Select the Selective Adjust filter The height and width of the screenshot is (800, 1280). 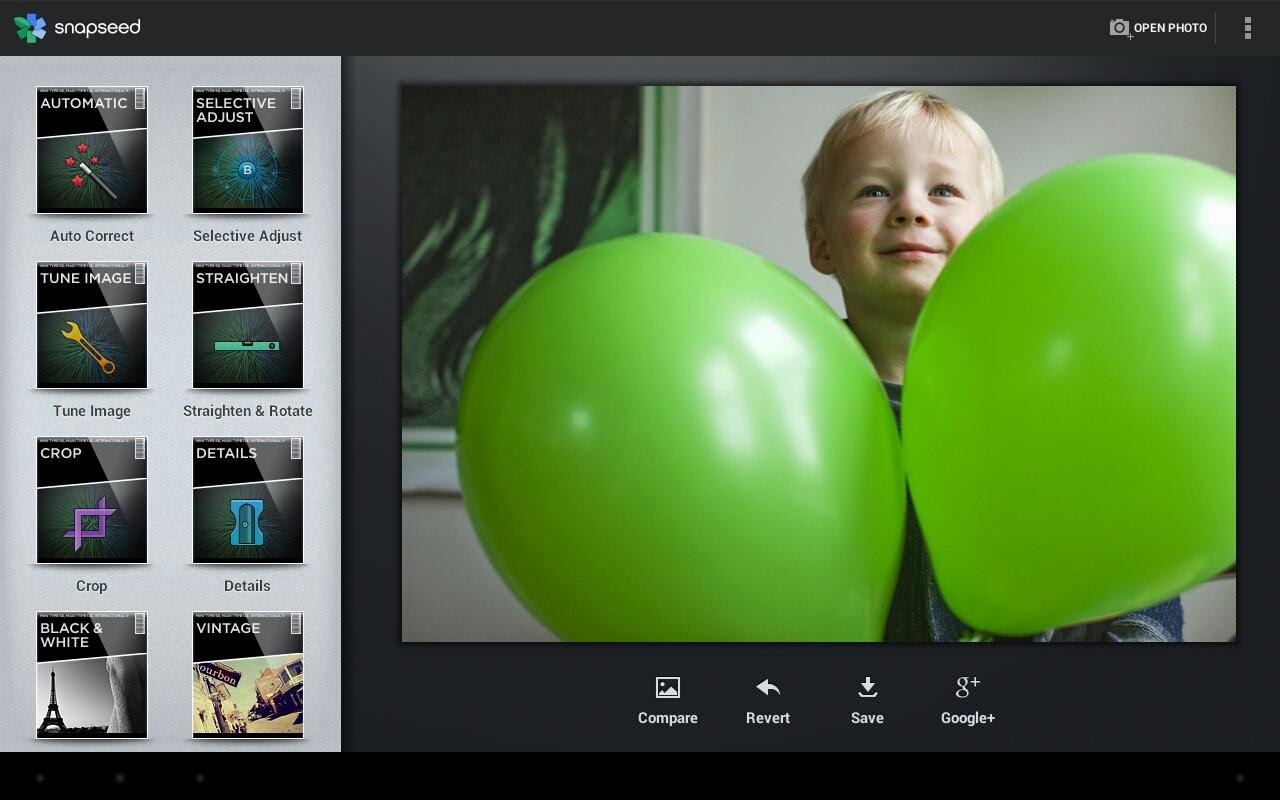[x=246, y=150]
